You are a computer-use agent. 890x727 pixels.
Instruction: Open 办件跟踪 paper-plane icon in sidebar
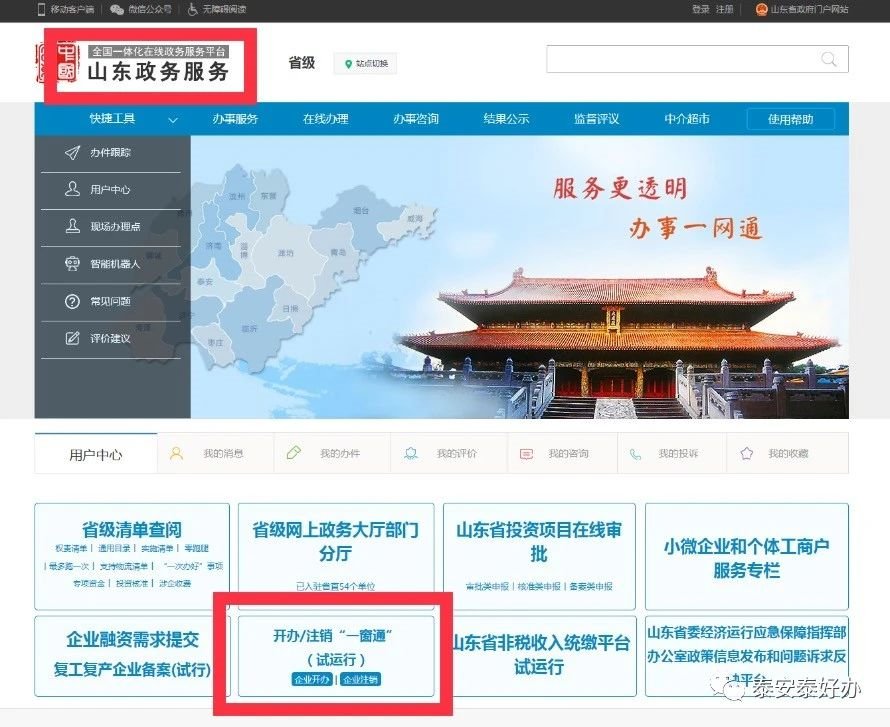pos(72,153)
